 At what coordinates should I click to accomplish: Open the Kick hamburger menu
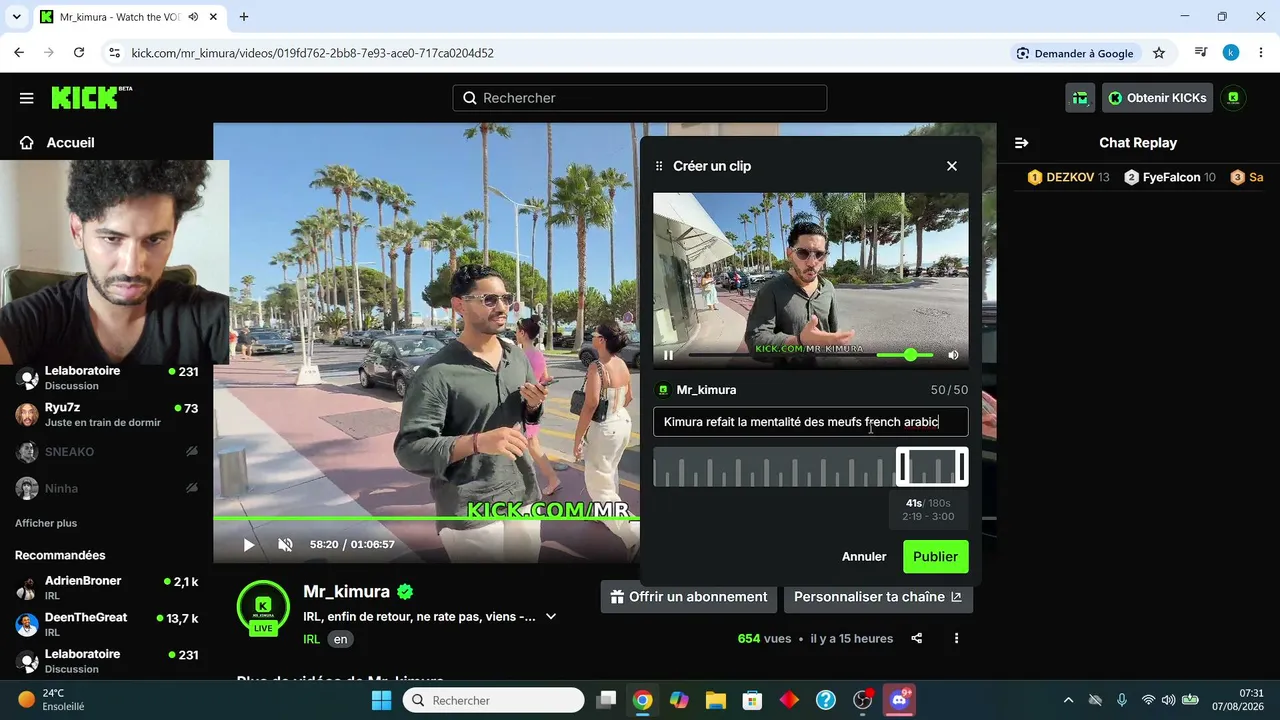coord(27,98)
